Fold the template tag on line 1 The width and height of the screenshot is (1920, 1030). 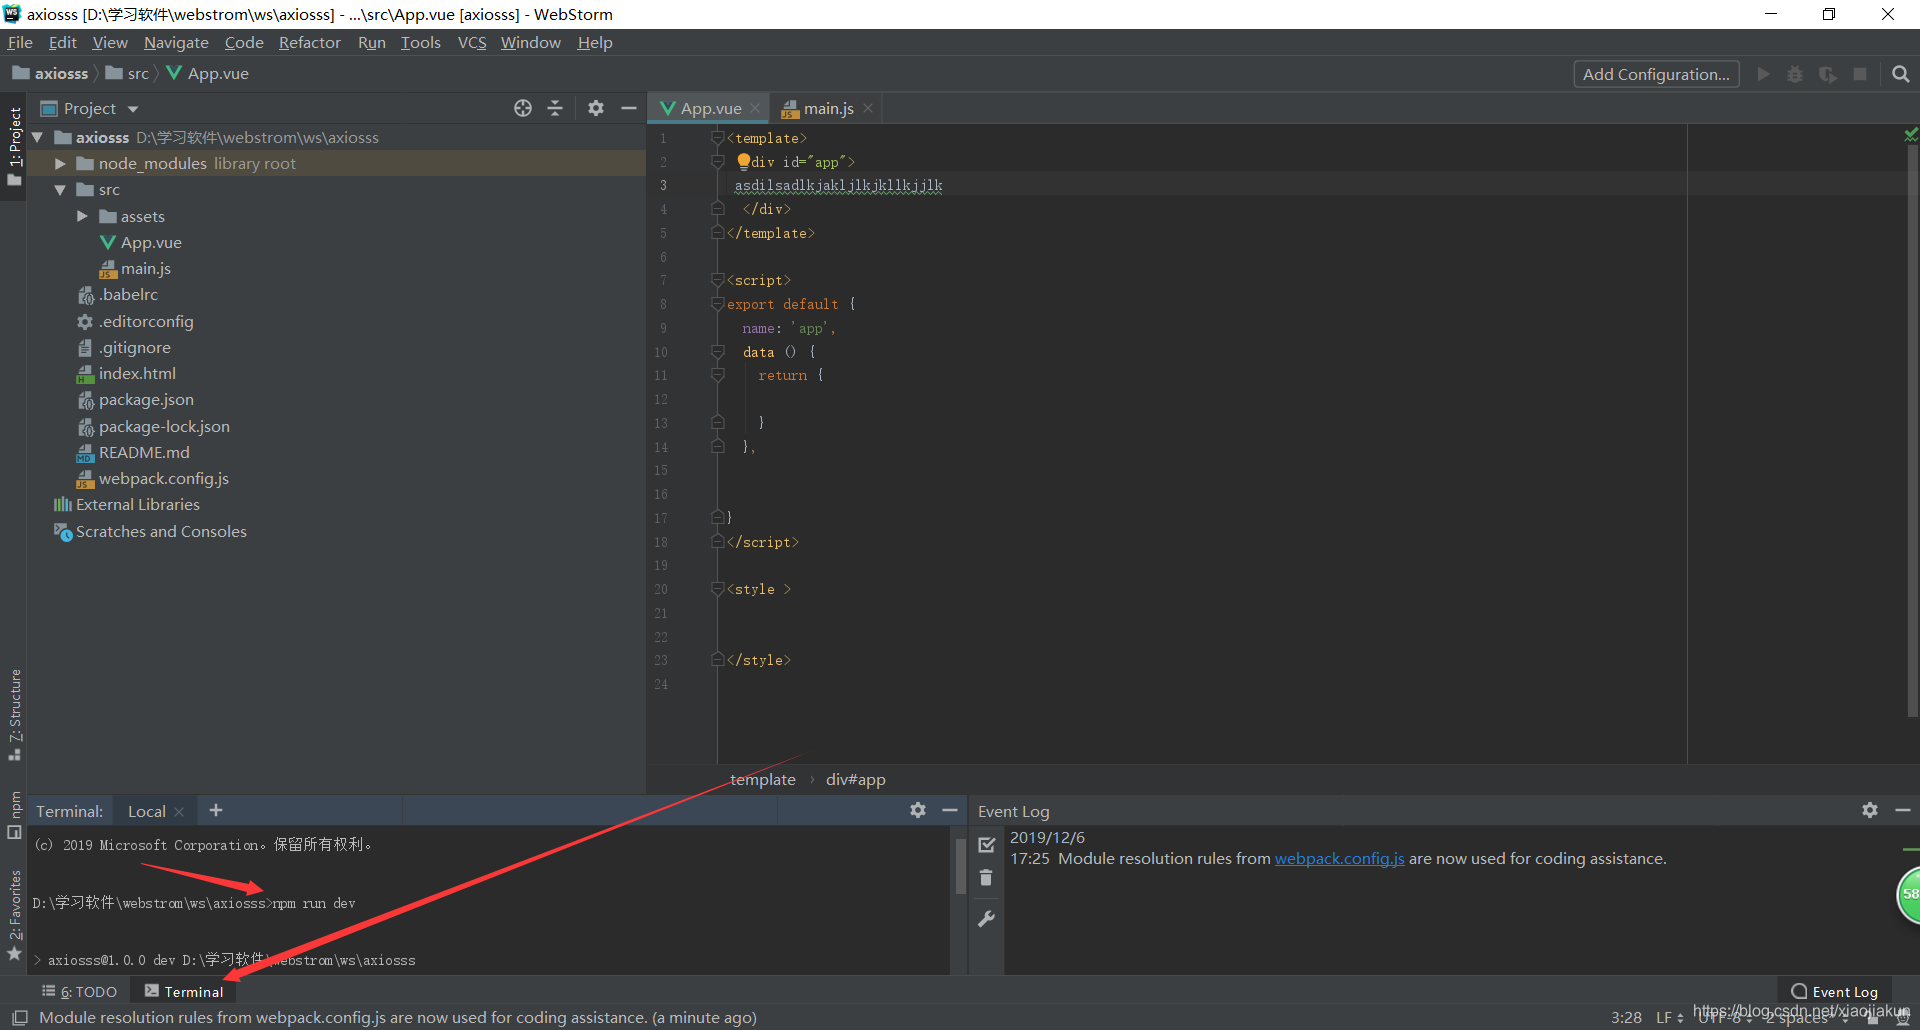pyautogui.click(x=717, y=137)
